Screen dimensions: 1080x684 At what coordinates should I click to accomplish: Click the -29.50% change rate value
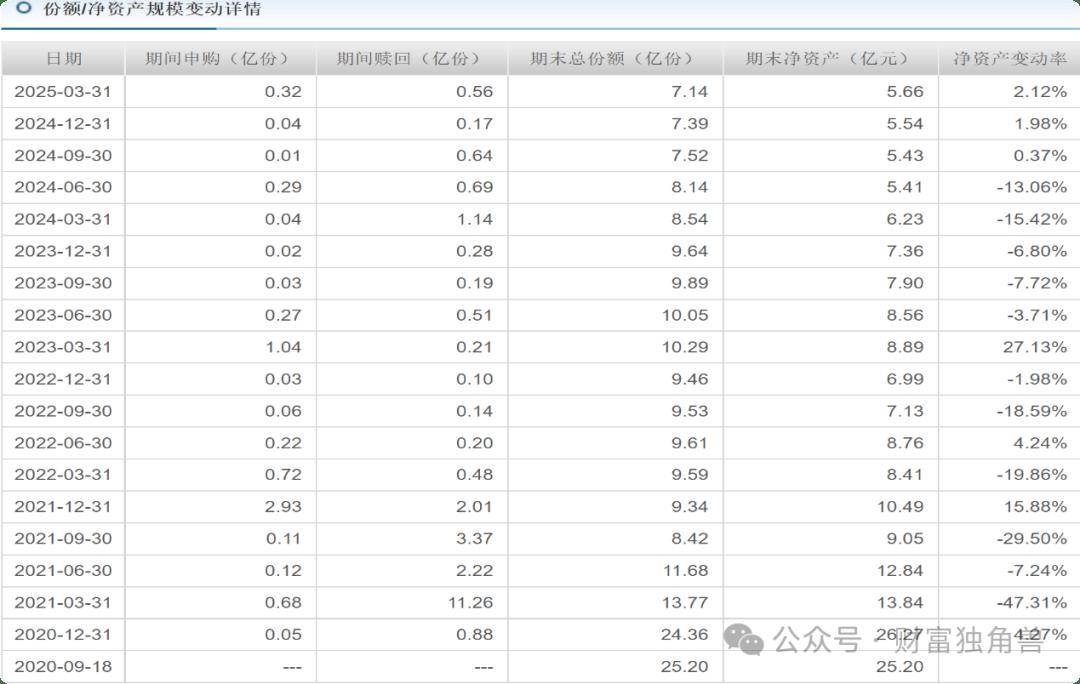click(1032, 539)
